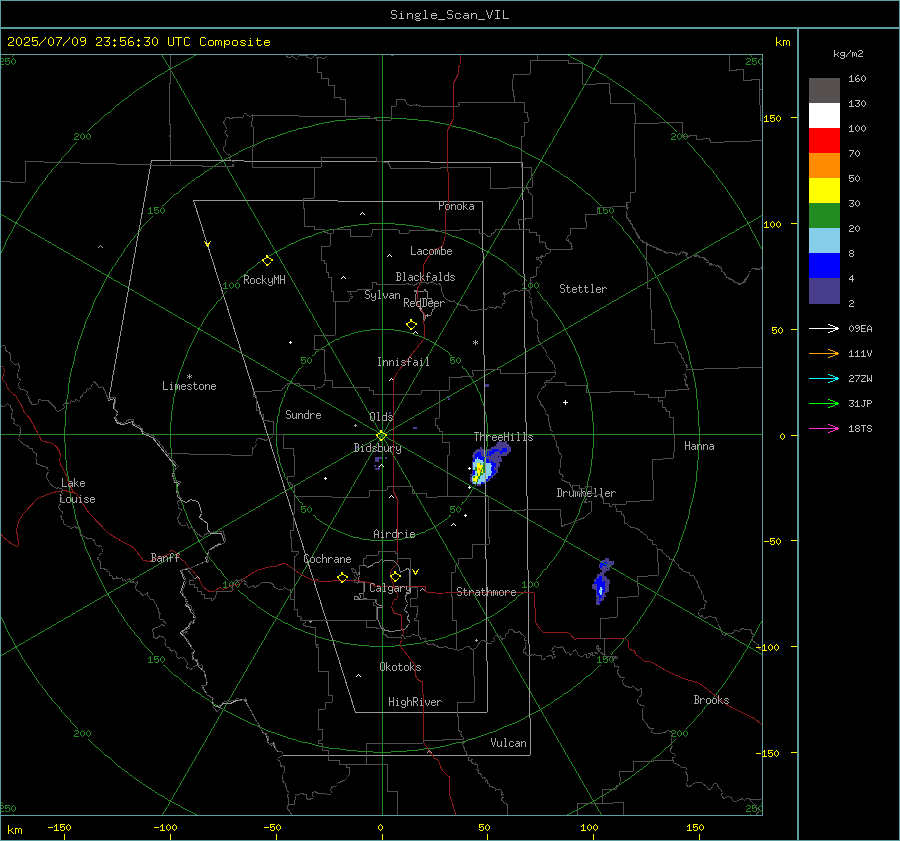
Task: Click the Okotoks map label
Action: point(400,667)
